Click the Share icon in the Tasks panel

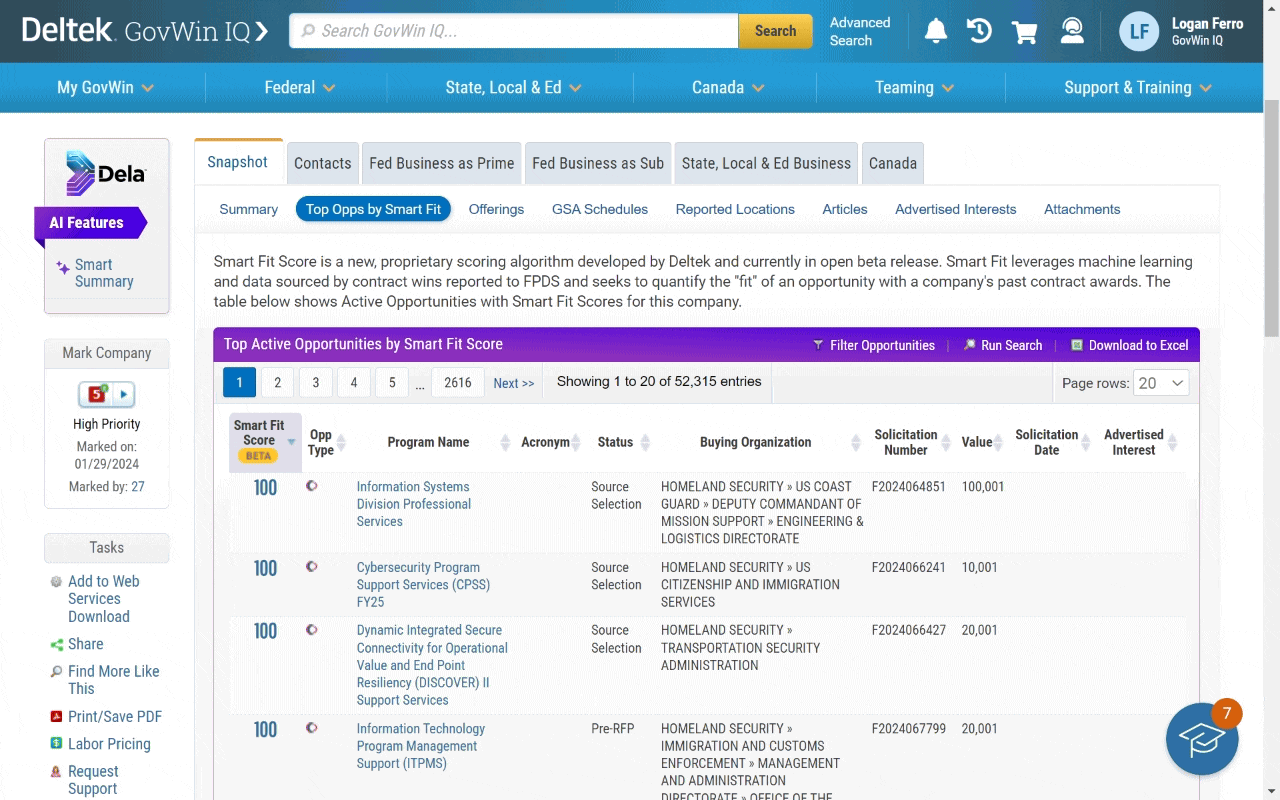click(x=57, y=643)
